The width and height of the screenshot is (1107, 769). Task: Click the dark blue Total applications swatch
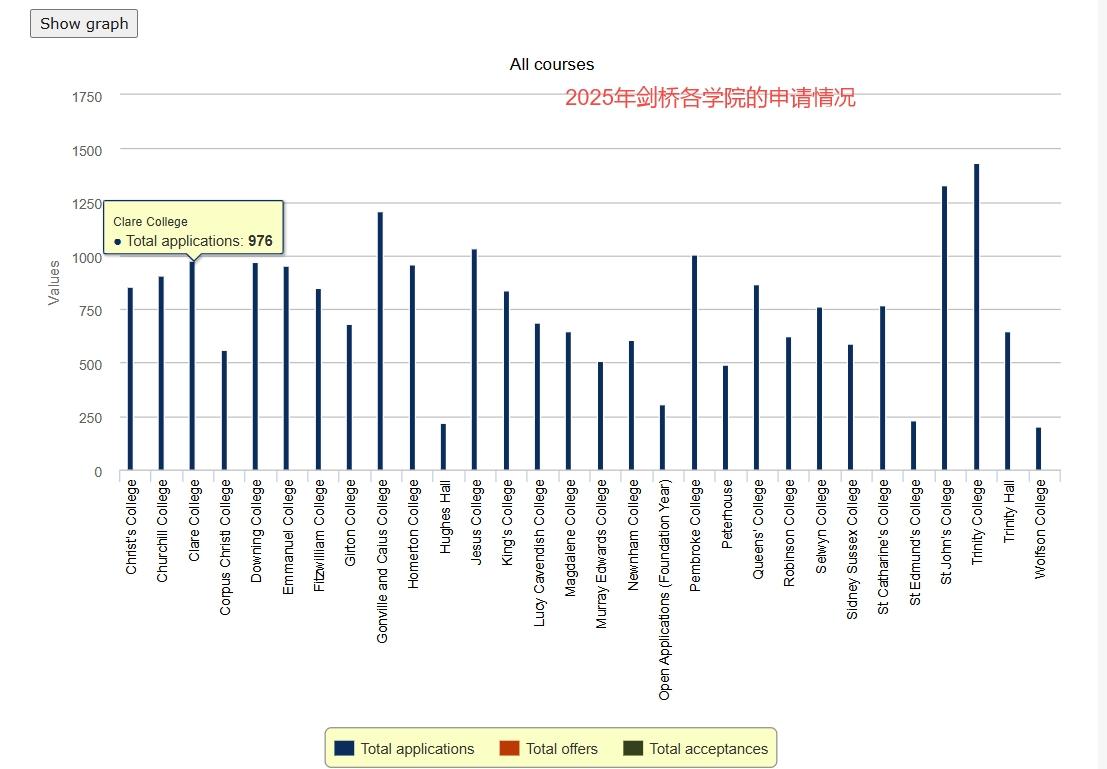344,749
